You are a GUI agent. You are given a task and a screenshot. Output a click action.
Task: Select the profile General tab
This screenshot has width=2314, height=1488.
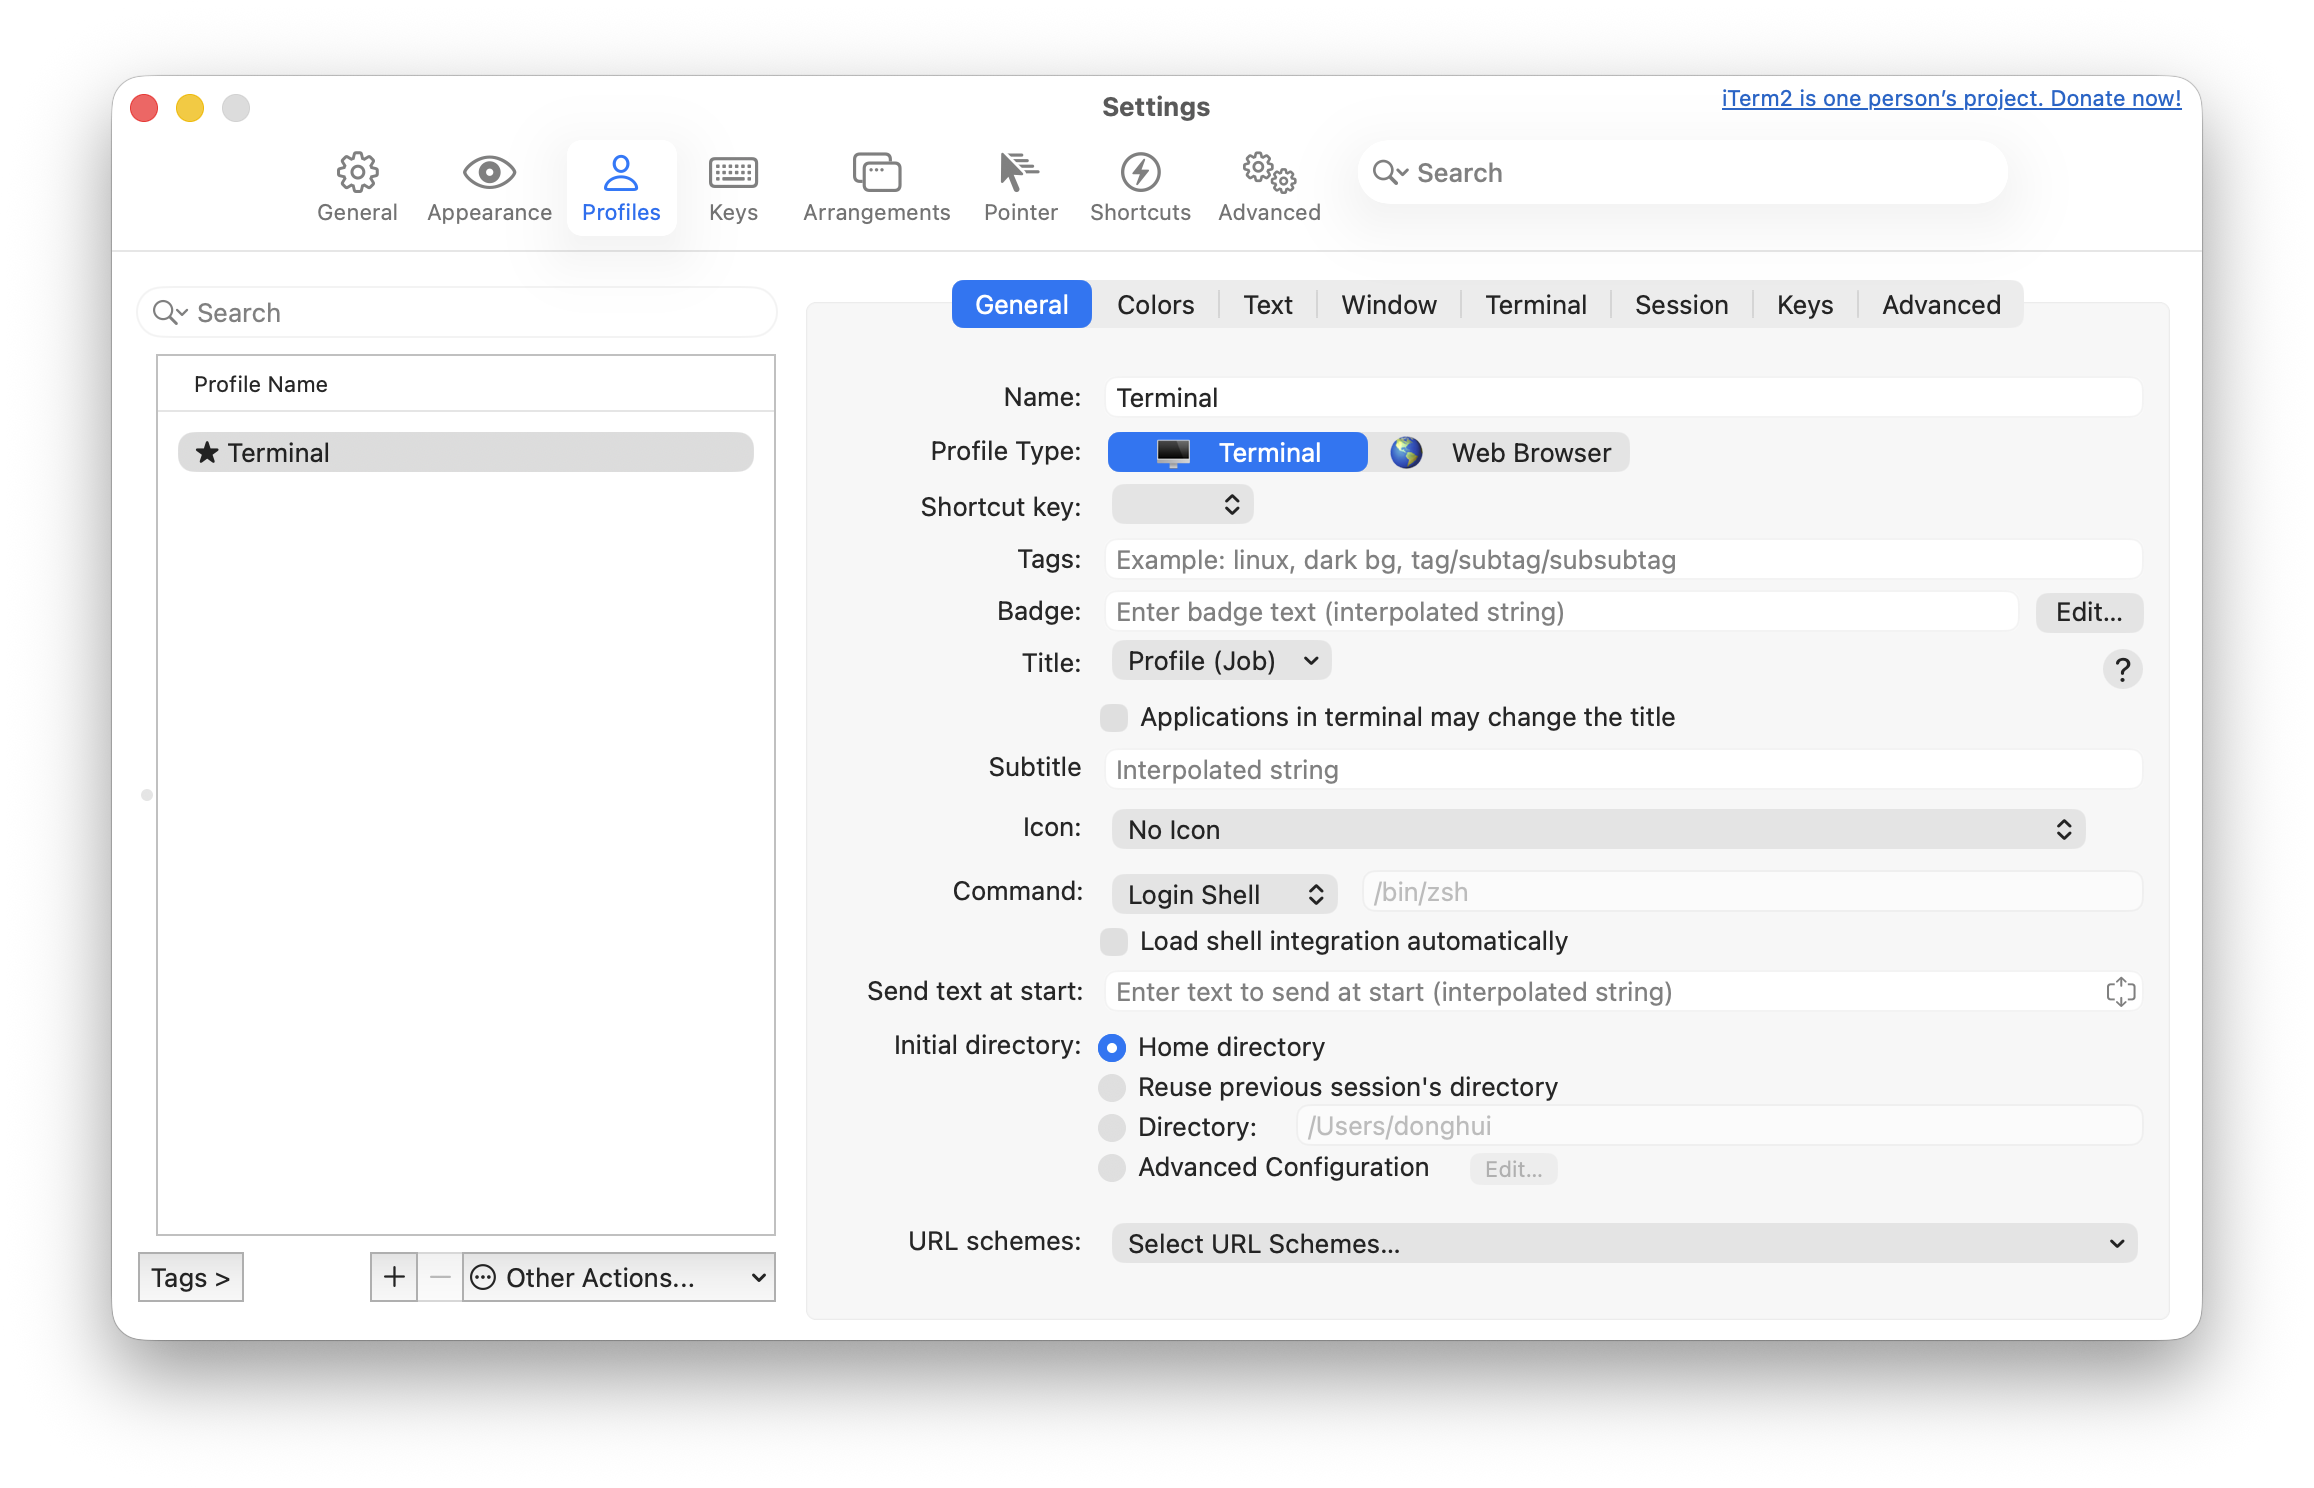1021,304
